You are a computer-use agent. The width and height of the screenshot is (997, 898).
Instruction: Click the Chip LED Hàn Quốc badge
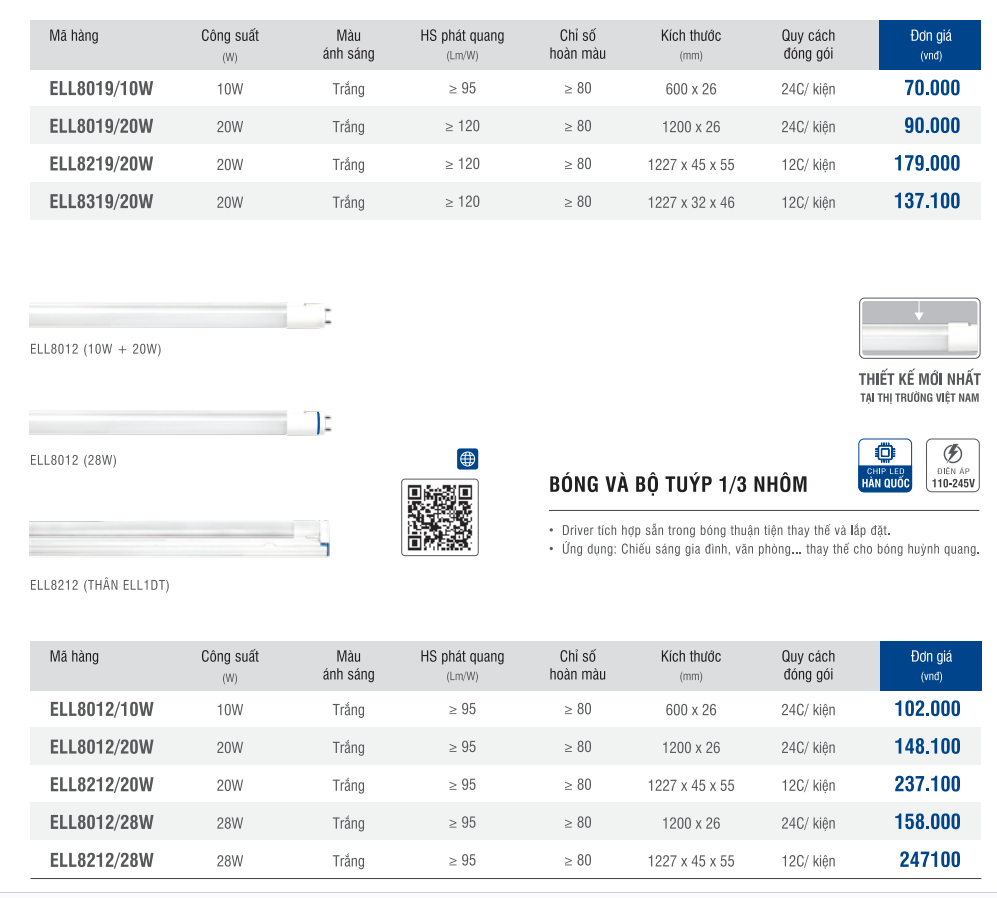pos(885,465)
